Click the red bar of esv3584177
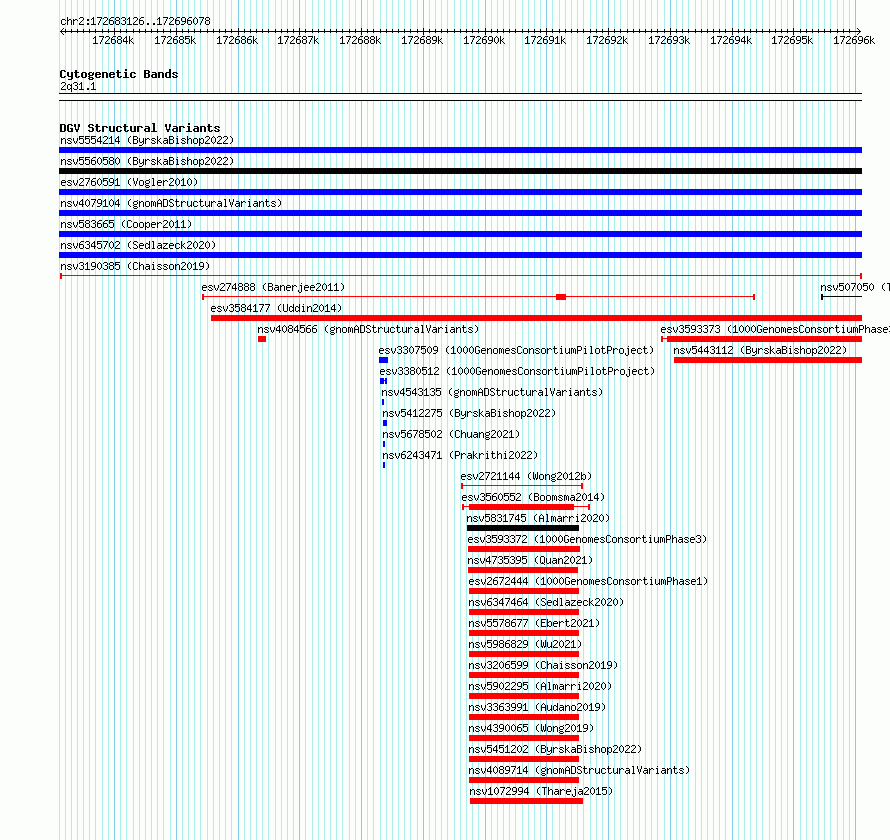 536,318
